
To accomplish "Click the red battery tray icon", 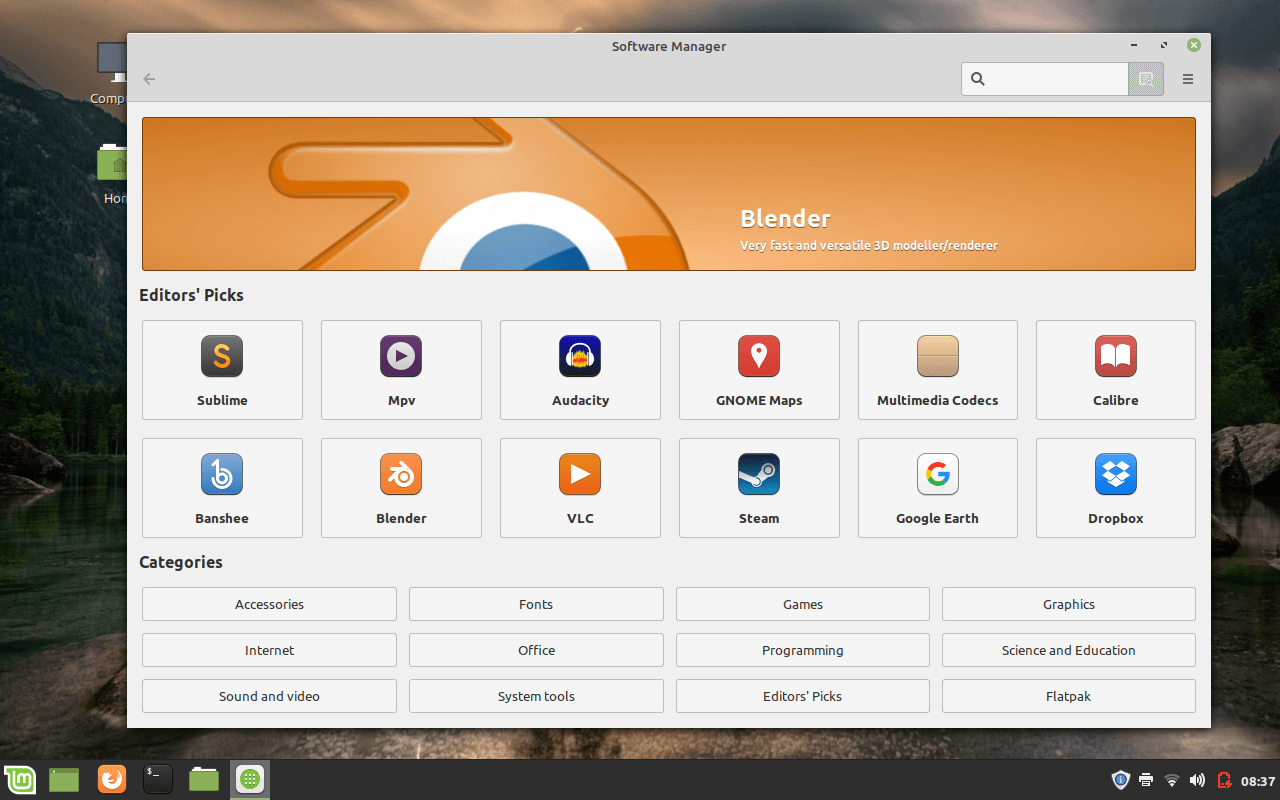I will (x=1223, y=780).
